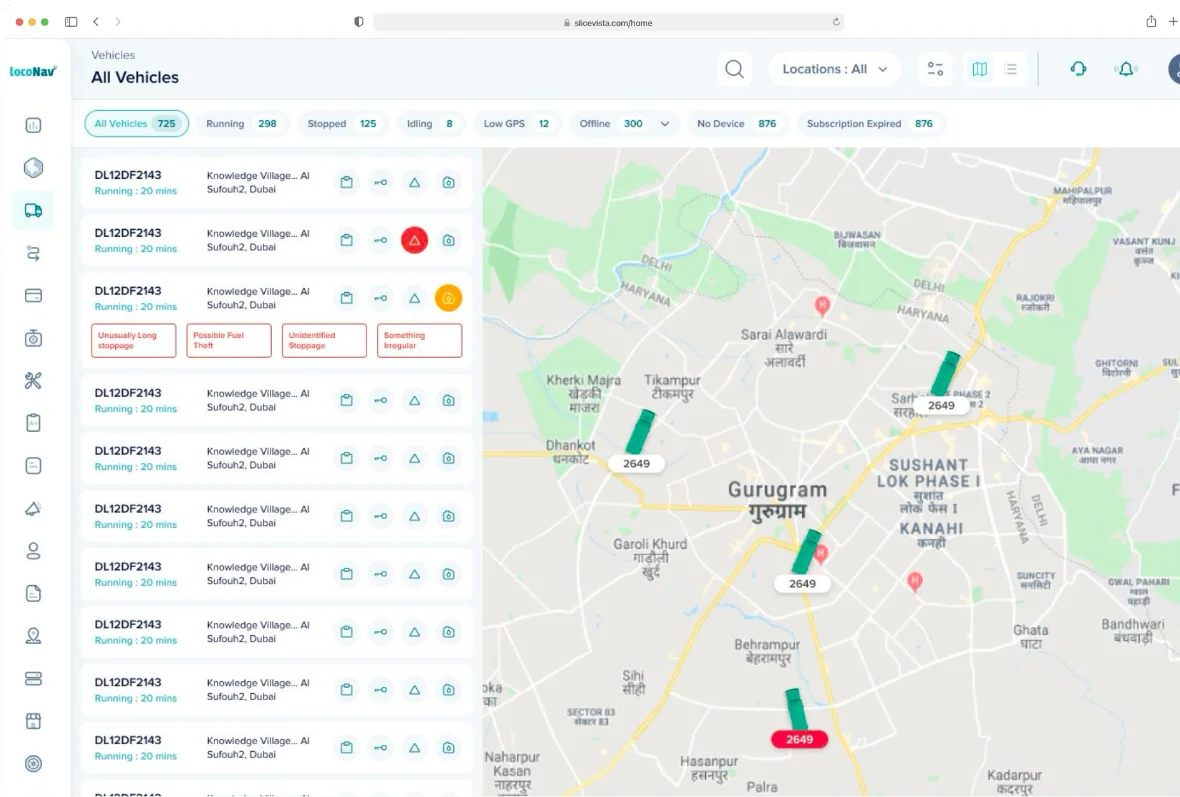Screen dimensions: 1180x797
Task: Click the 2649 truck marker near Dhankot
Action: pyautogui.click(x=637, y=442)
